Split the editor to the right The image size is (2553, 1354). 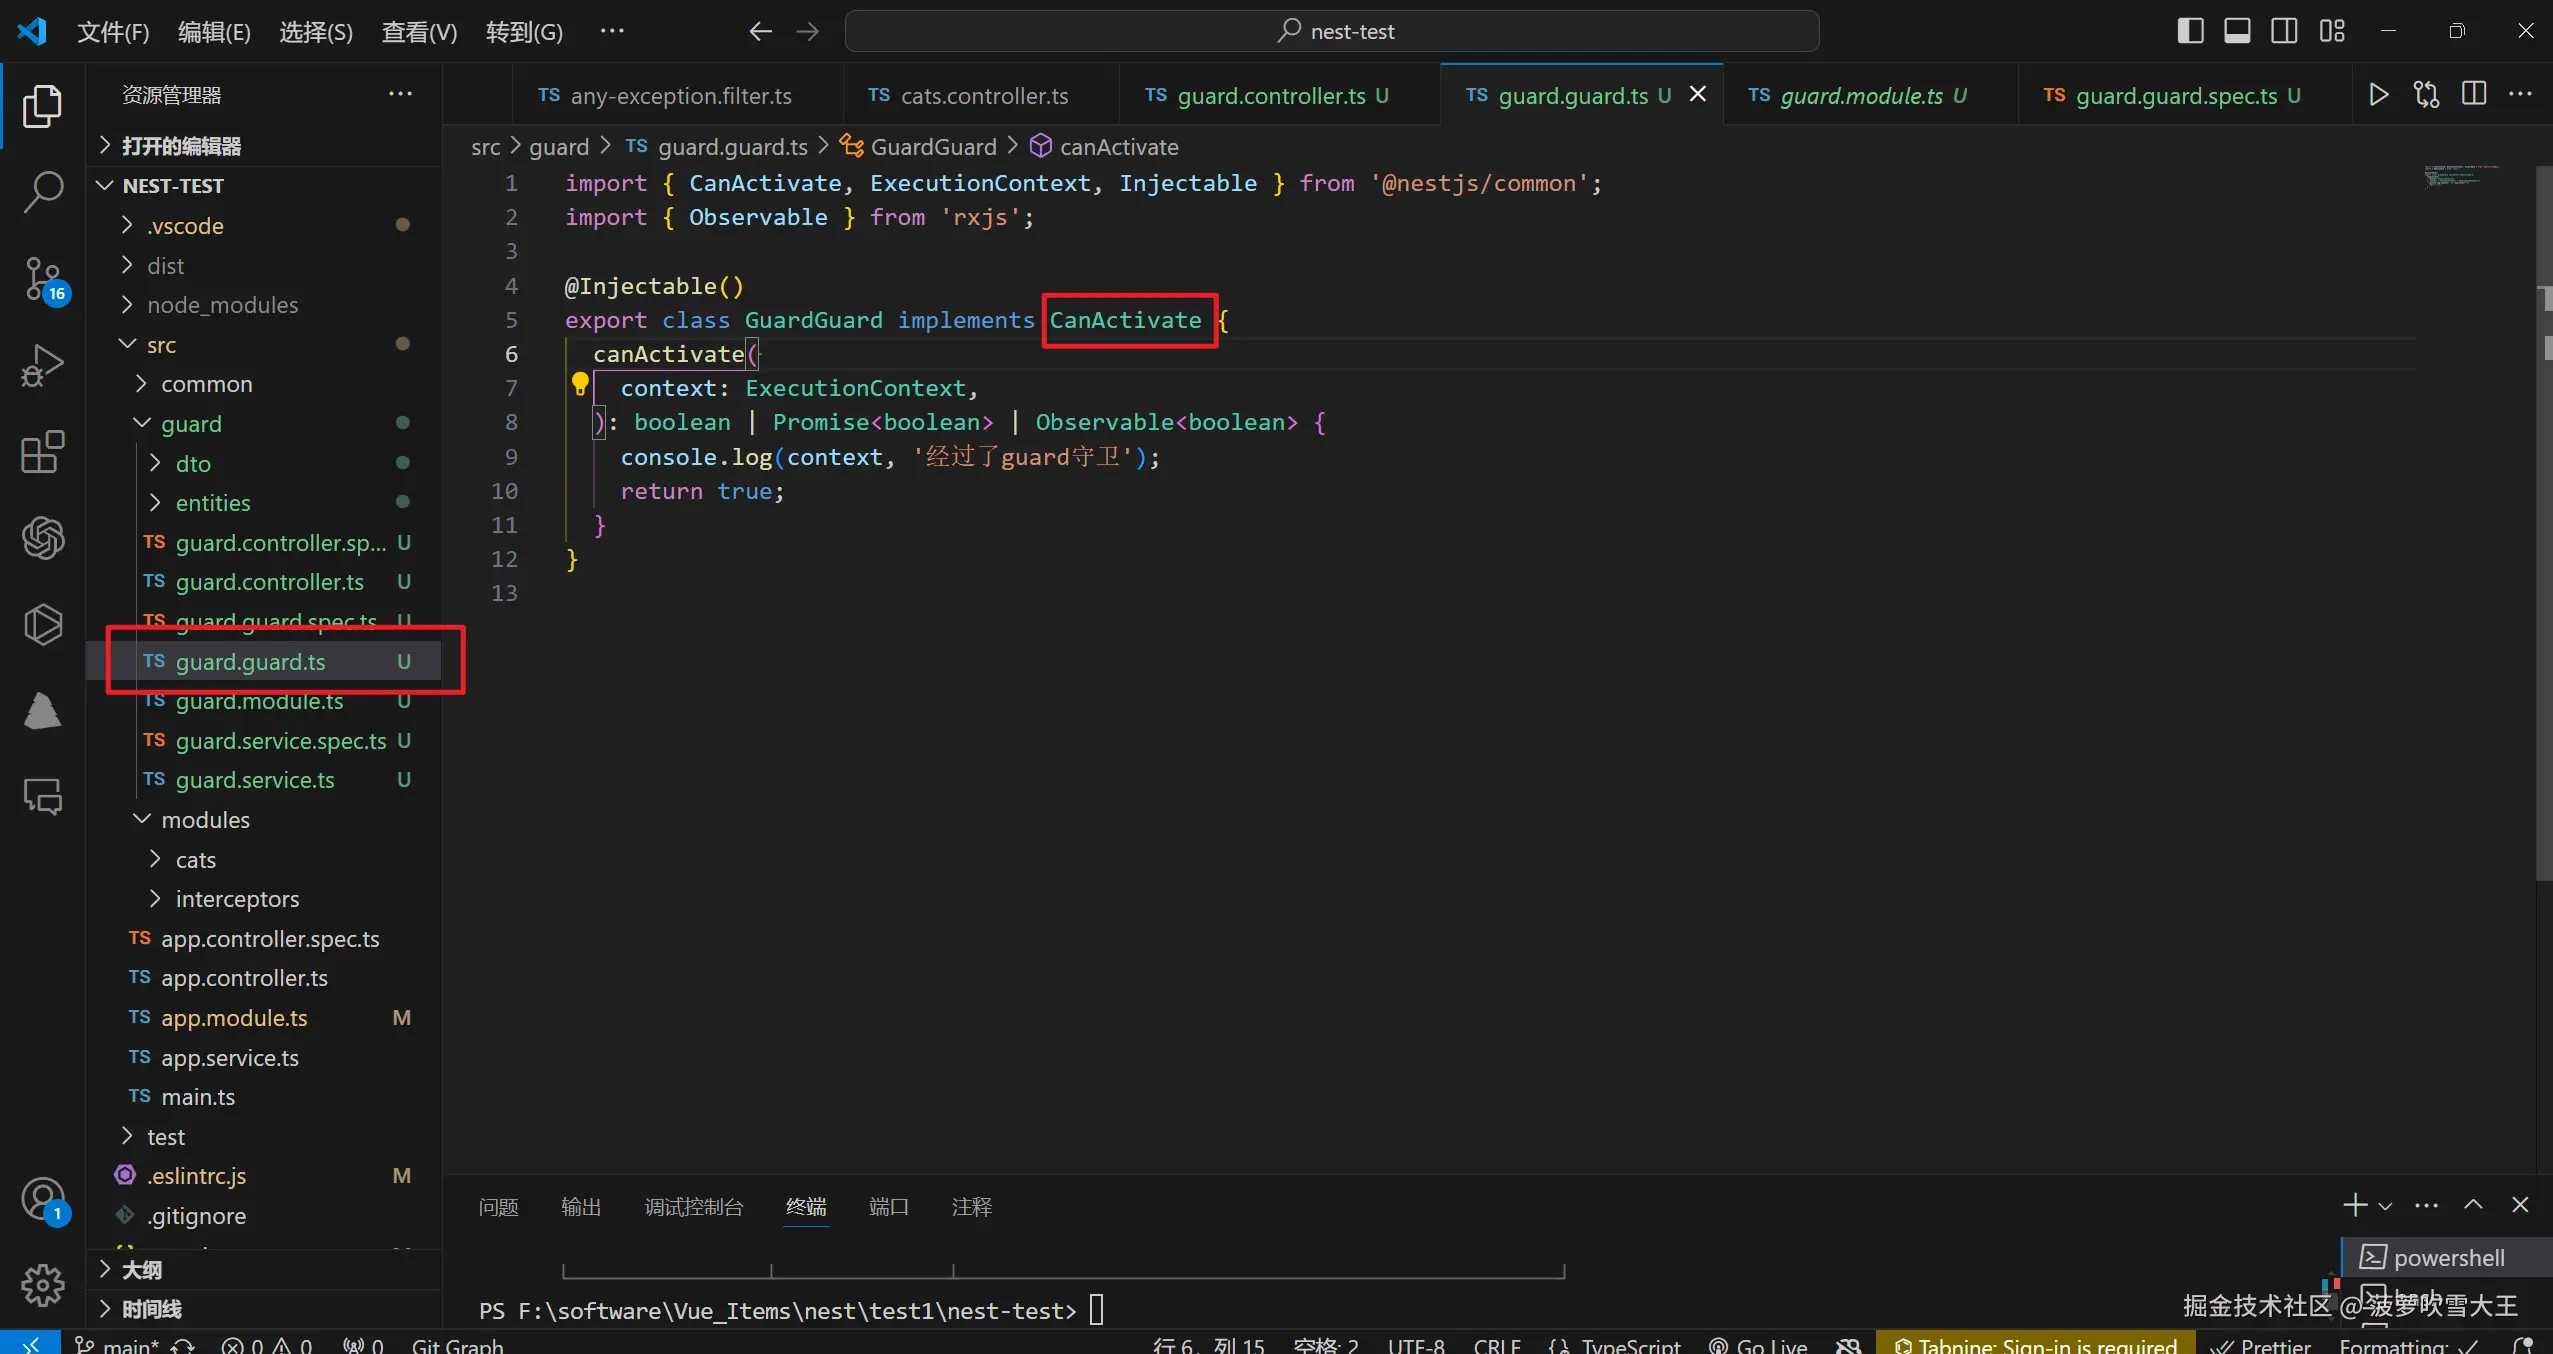pos(2474,95)
